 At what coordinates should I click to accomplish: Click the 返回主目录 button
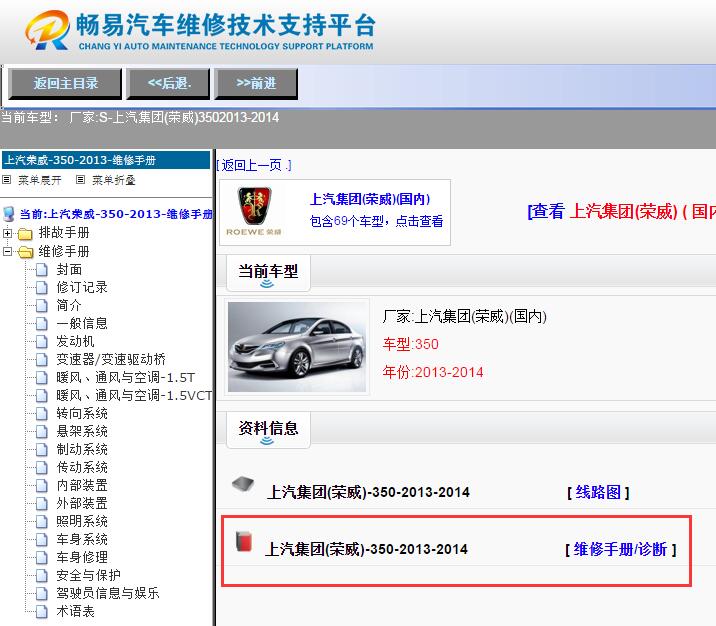click(x=65, y=84)
